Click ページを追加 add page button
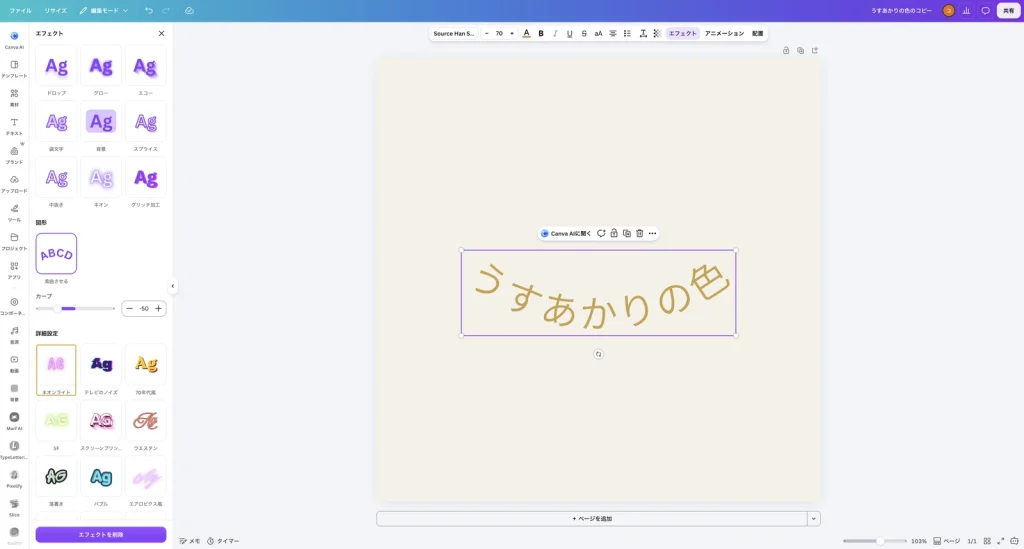 click(592, 519)
